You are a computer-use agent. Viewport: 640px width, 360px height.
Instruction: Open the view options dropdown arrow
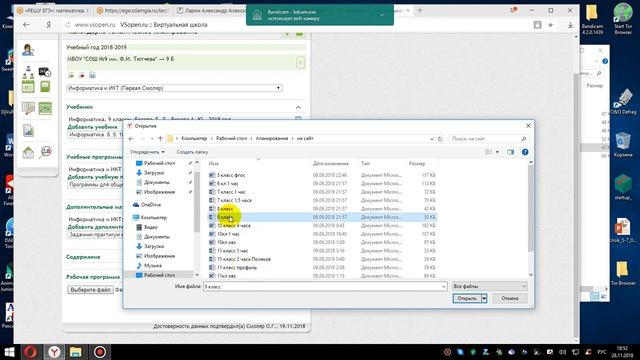click(x=497, y=152)
